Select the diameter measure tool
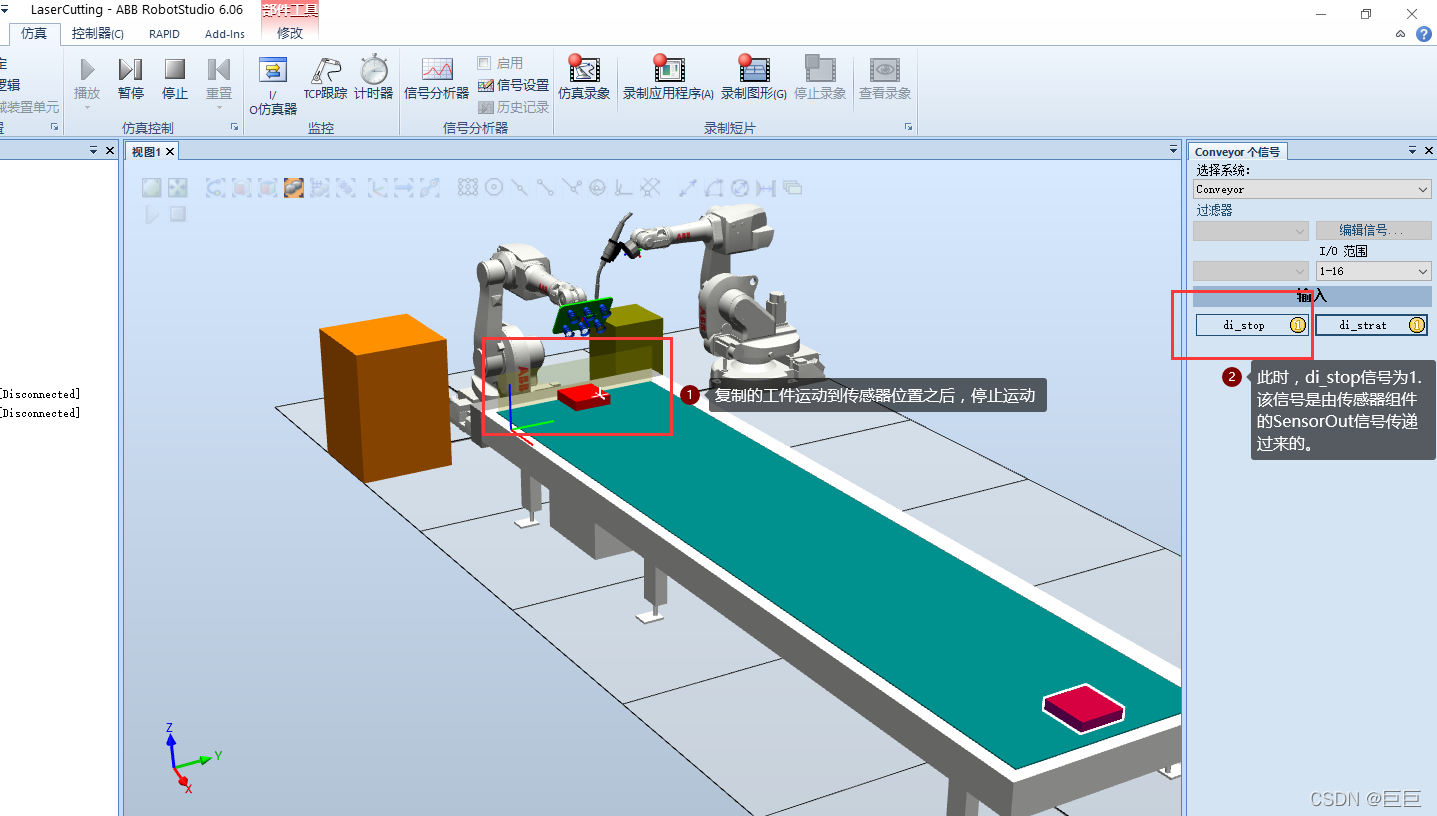Image resolution: width=1437 pixels, height=816 pixels. 740,187
